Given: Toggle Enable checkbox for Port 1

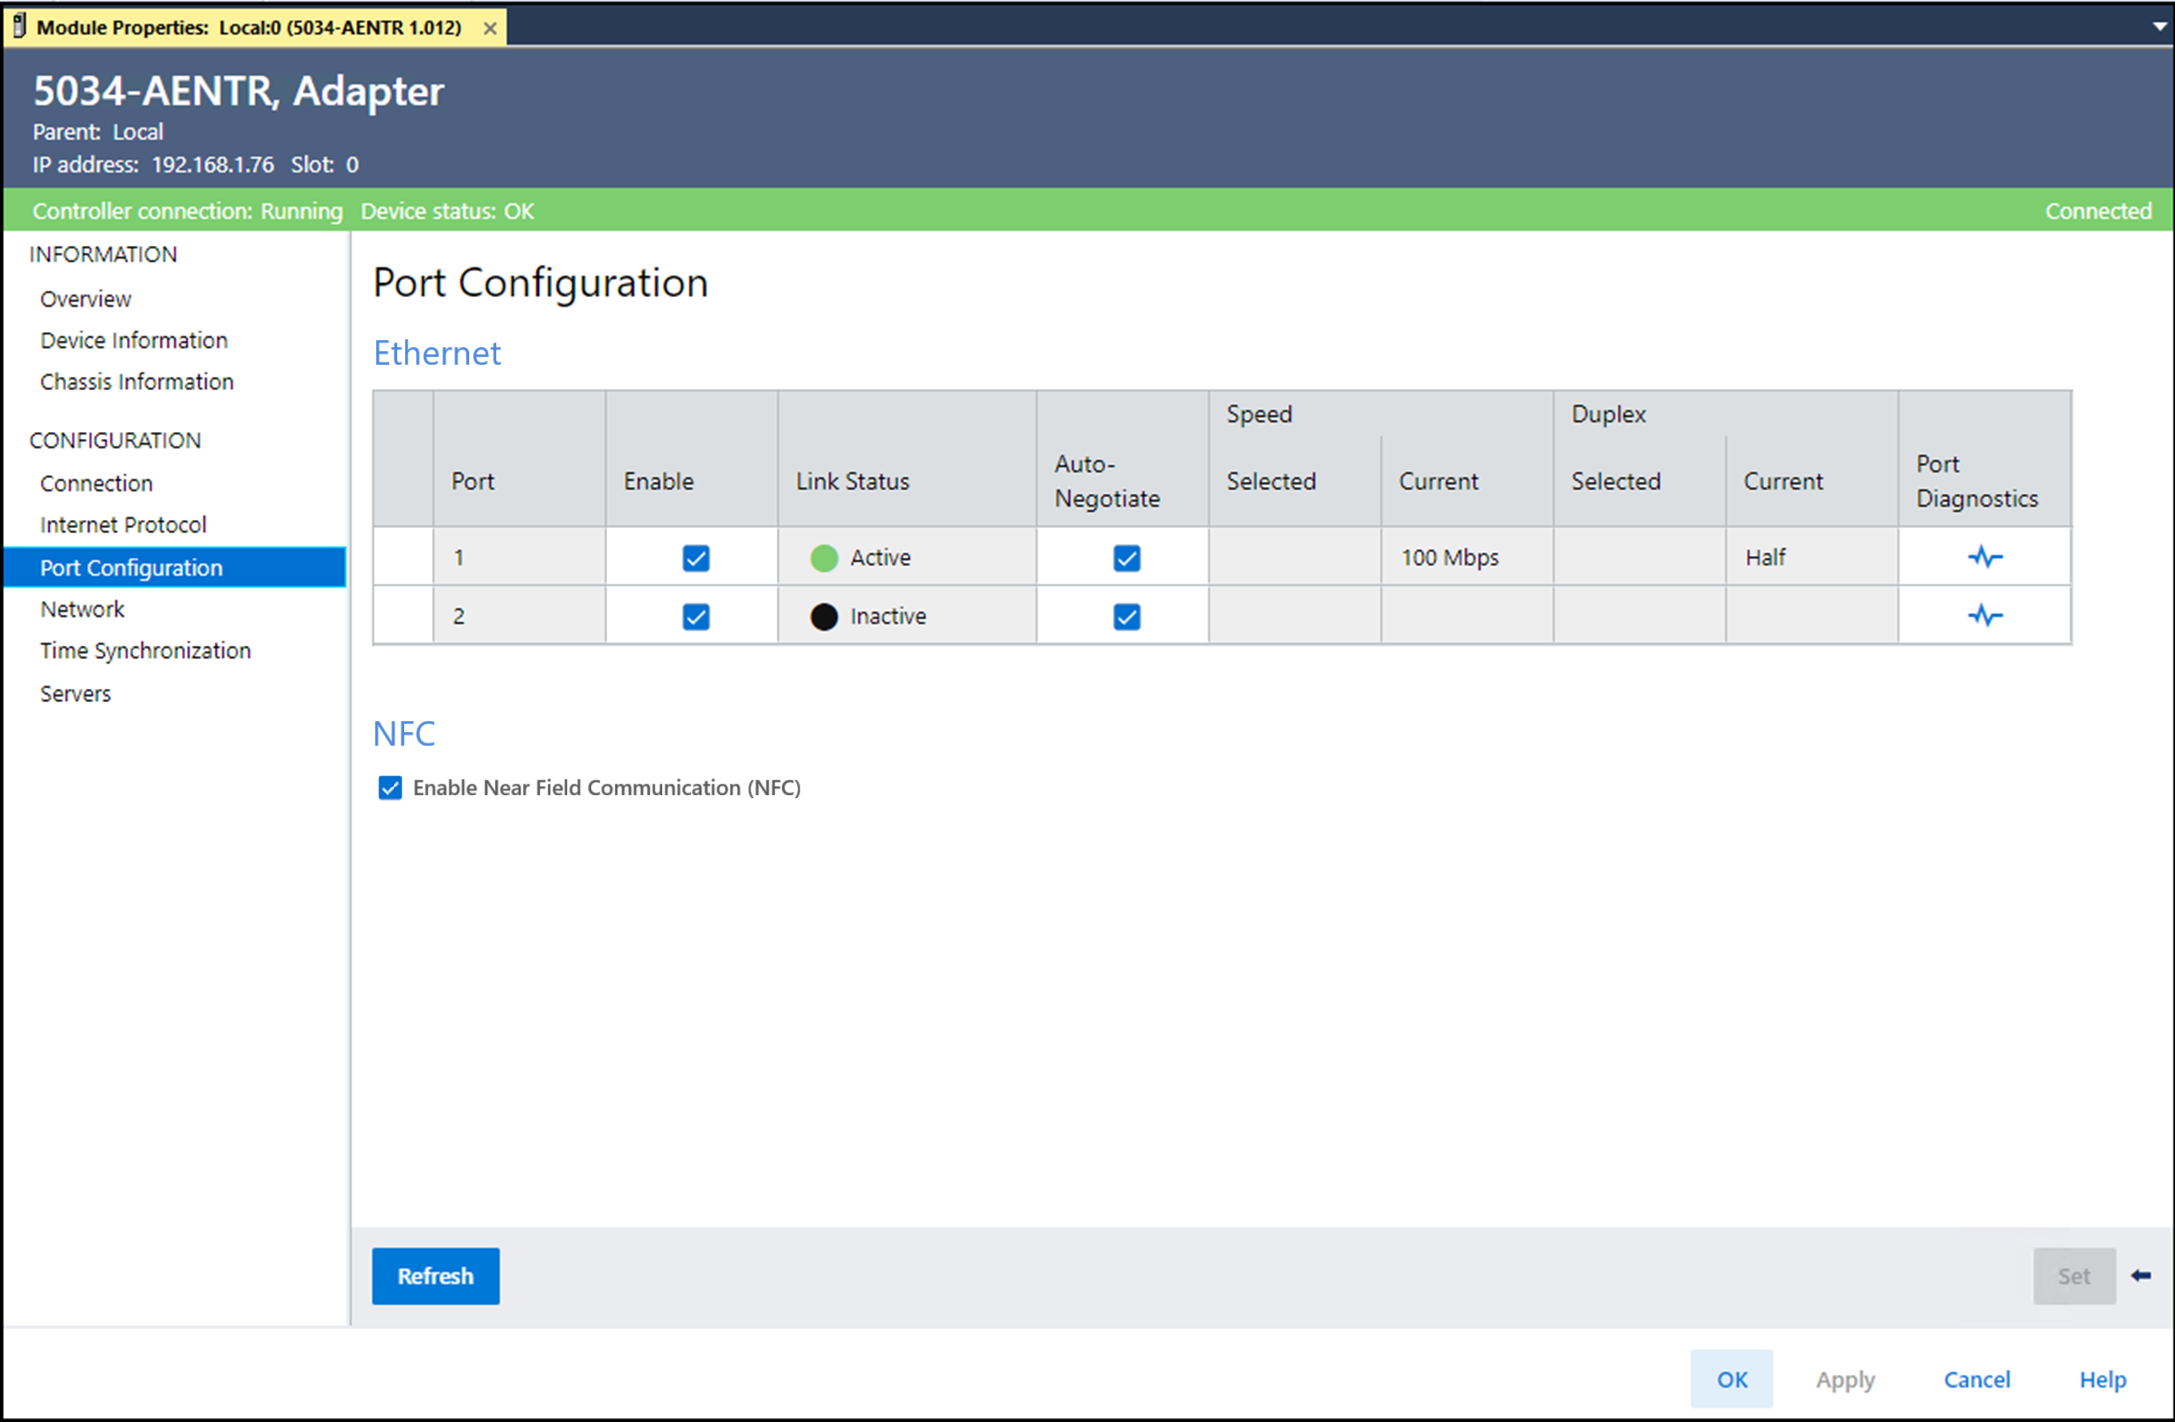Looking at the screenshot, I should point(696,558).
